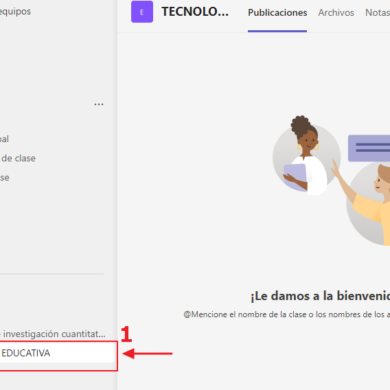Click the '@Mencione el nombre de la clase' text
Image resolution: width=390 pixels, height=390 pixels.
[287, 314]
